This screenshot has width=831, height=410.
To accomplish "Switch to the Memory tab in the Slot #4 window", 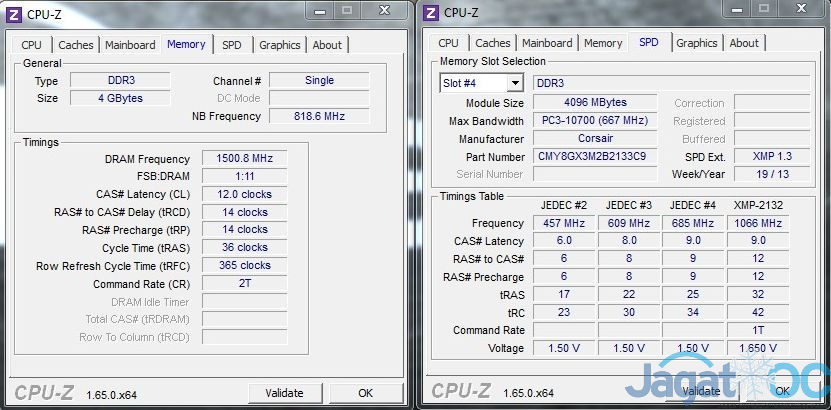I will click(x=603, y=43).
